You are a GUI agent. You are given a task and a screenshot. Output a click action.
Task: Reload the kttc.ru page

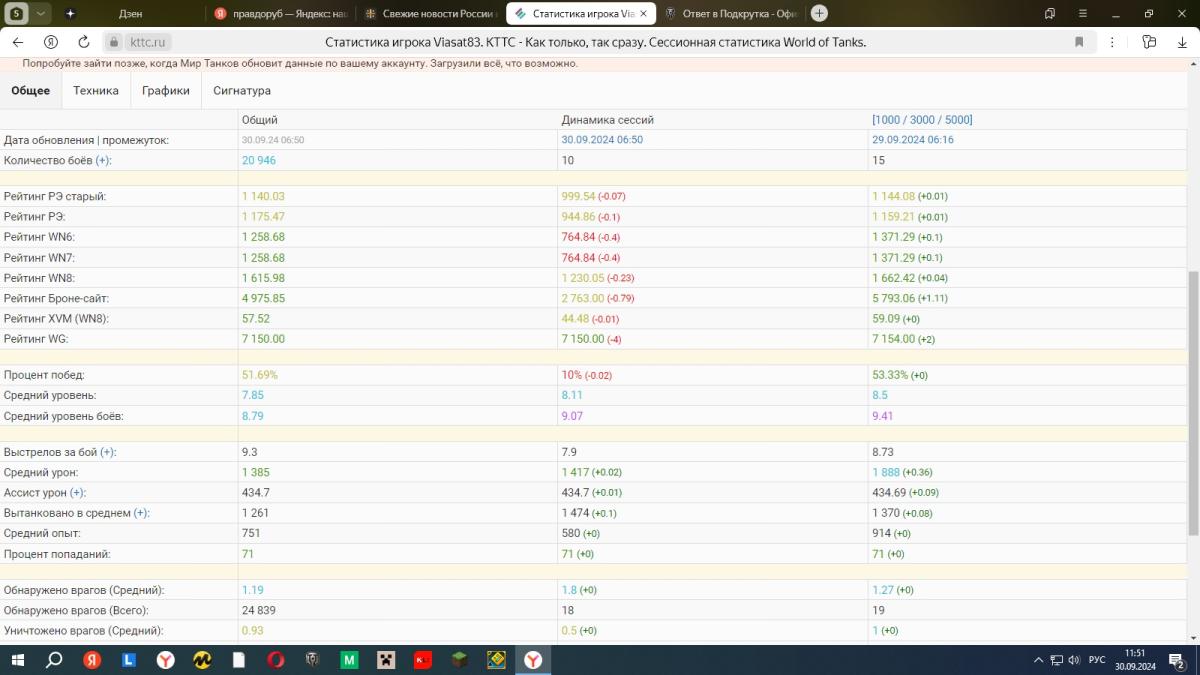84,42
